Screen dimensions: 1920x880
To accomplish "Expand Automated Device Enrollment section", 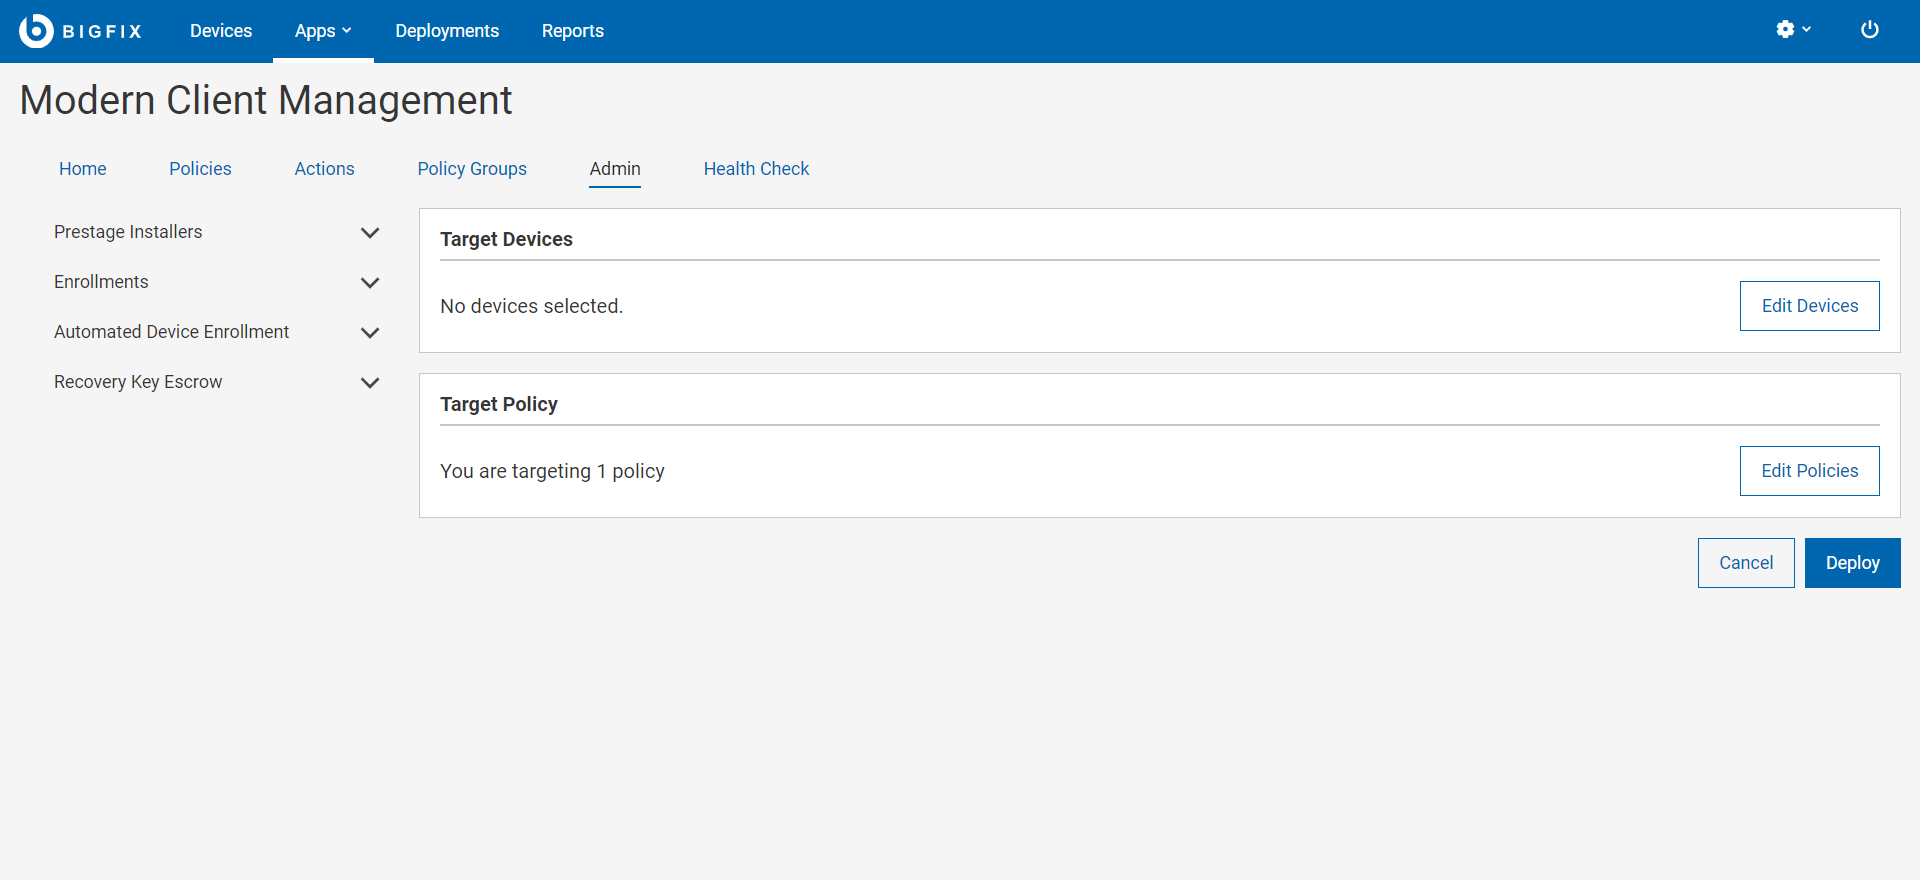I will tap(369, 333).
